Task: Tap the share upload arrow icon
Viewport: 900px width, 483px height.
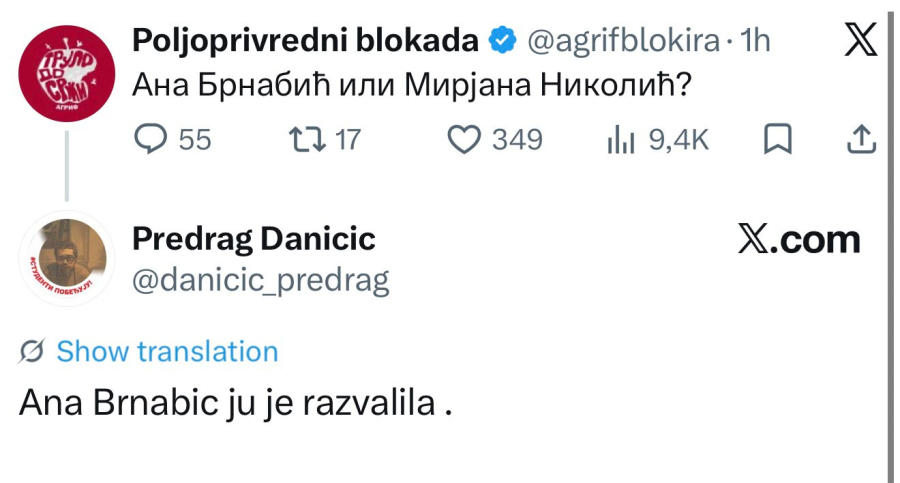Action: 862,140
